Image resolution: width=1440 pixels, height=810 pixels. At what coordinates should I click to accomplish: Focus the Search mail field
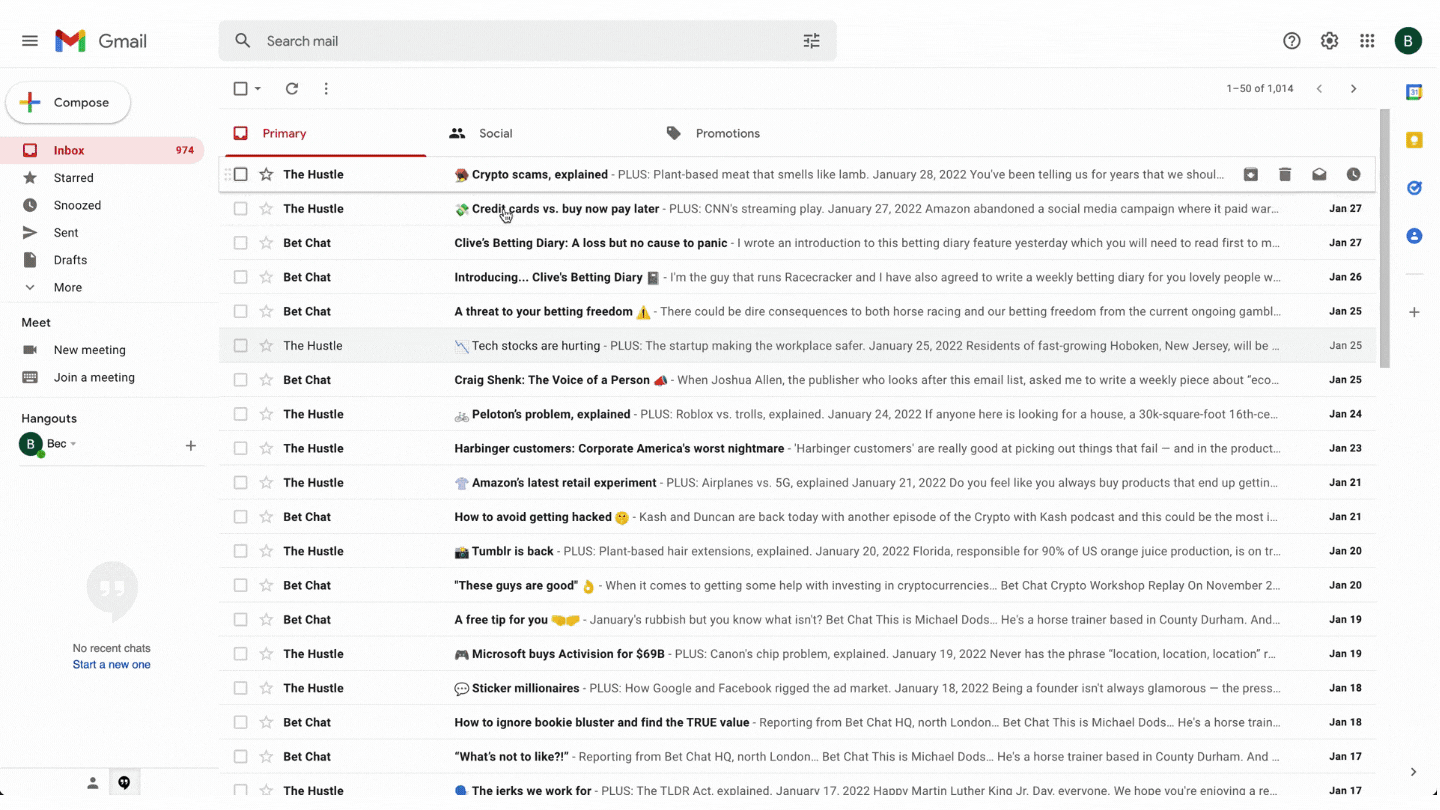click(528, 41)
